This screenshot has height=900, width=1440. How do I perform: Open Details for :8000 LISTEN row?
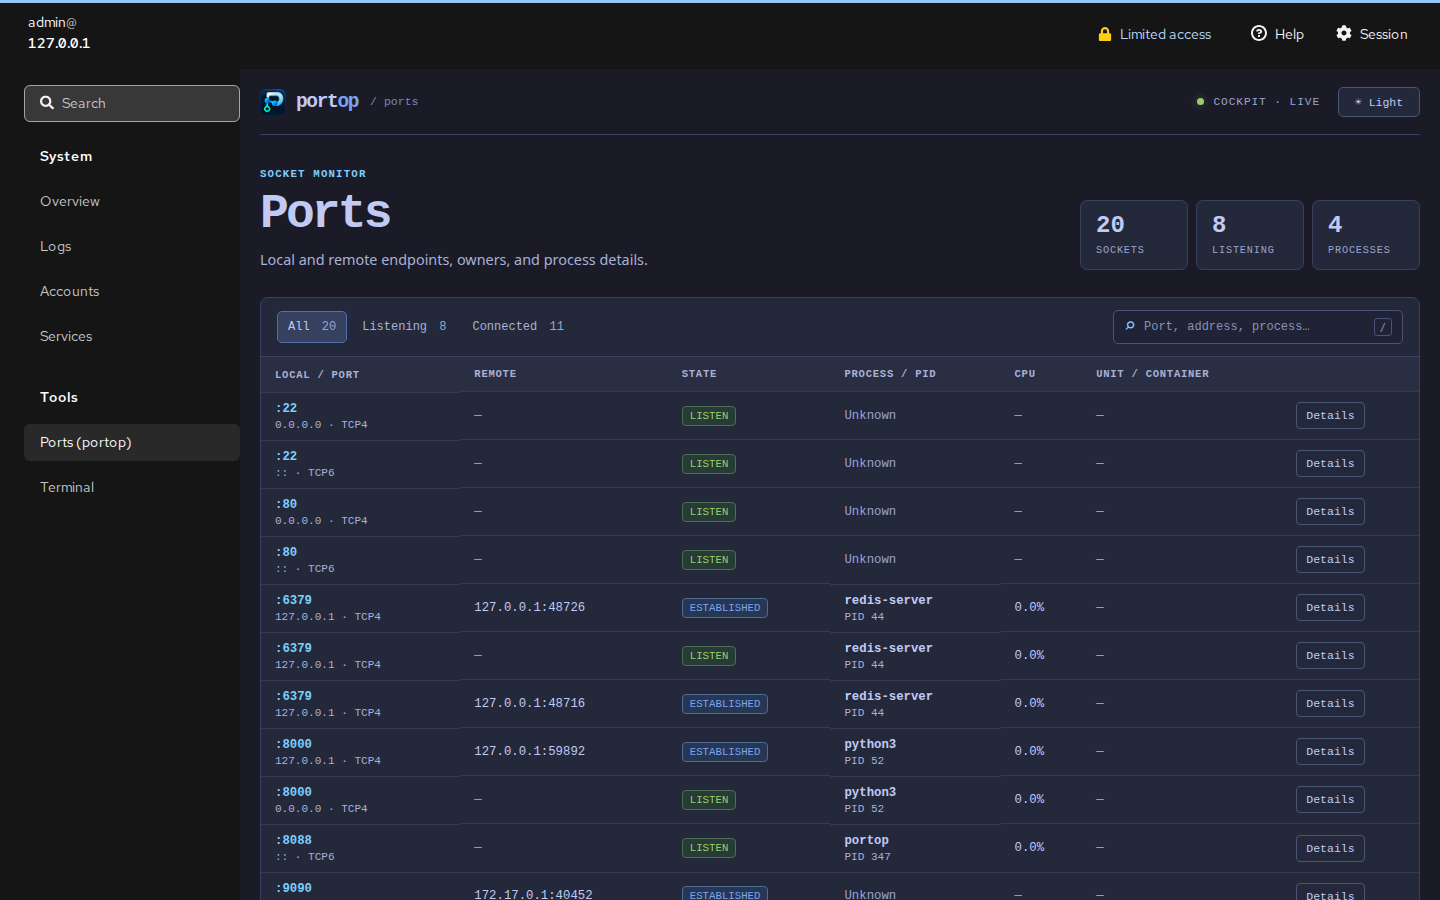click(x=1330, y=800)
